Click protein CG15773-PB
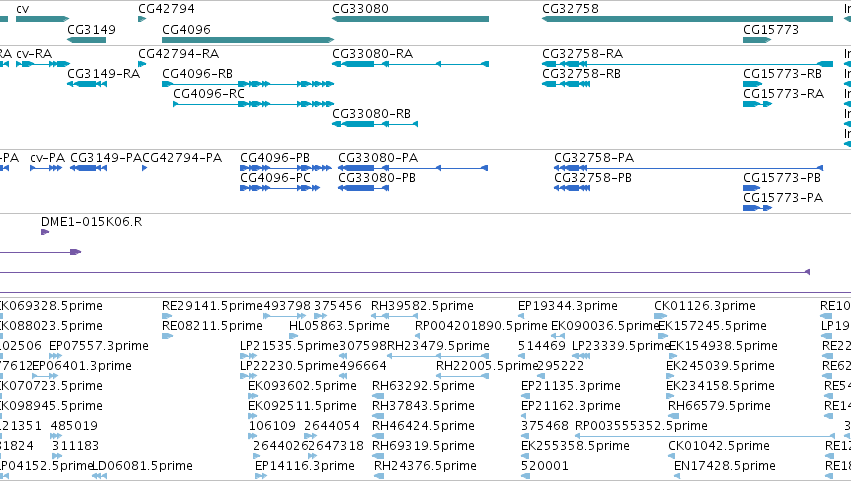 click(x=752, y=188)
